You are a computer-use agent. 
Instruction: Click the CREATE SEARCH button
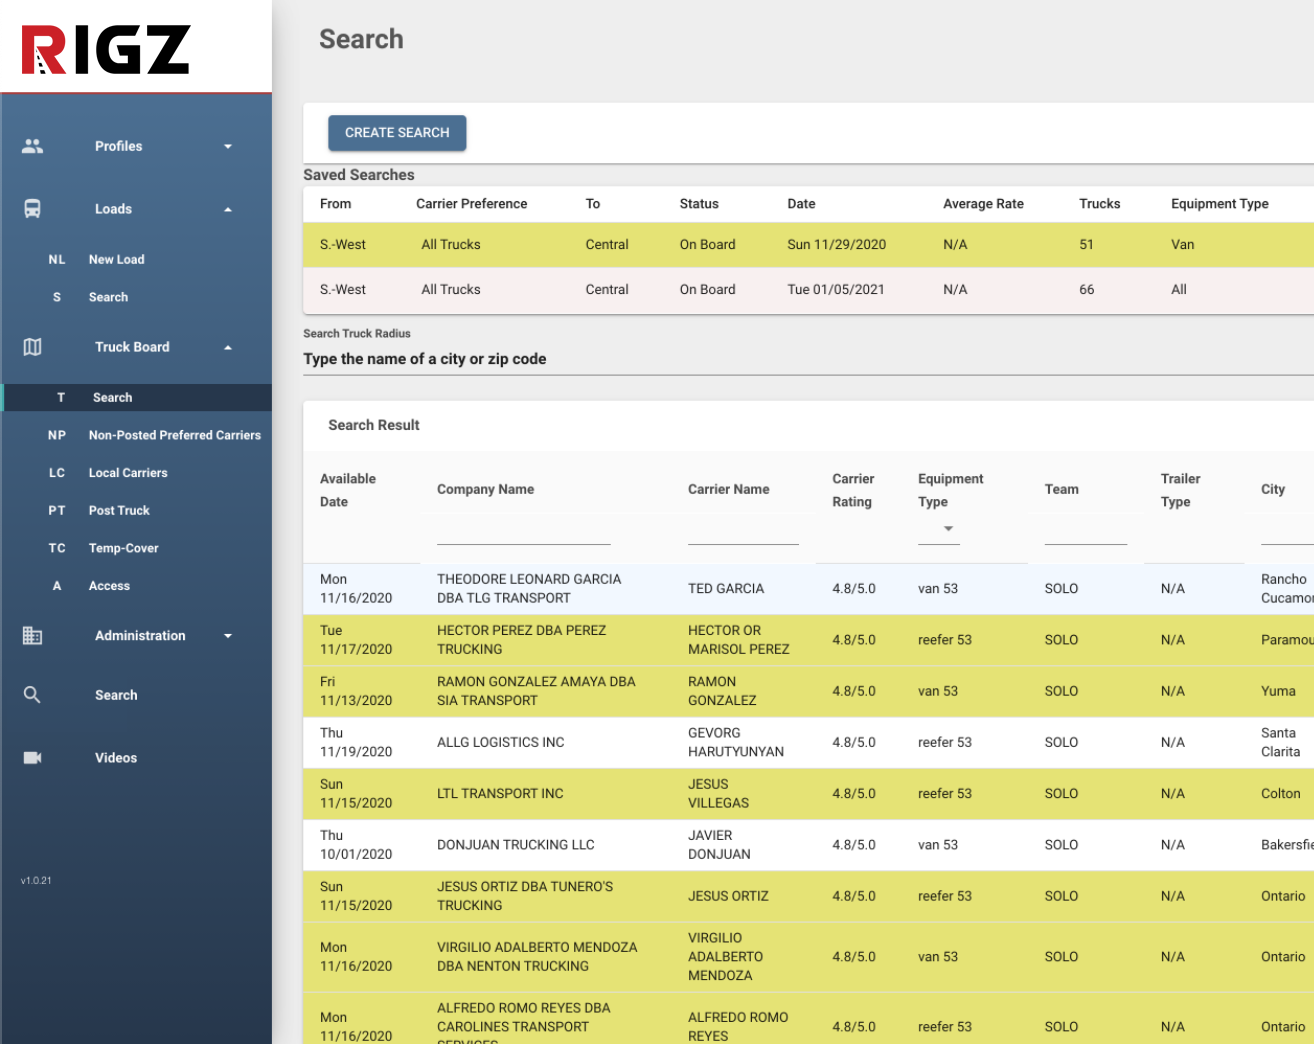(x=397, y=132)
